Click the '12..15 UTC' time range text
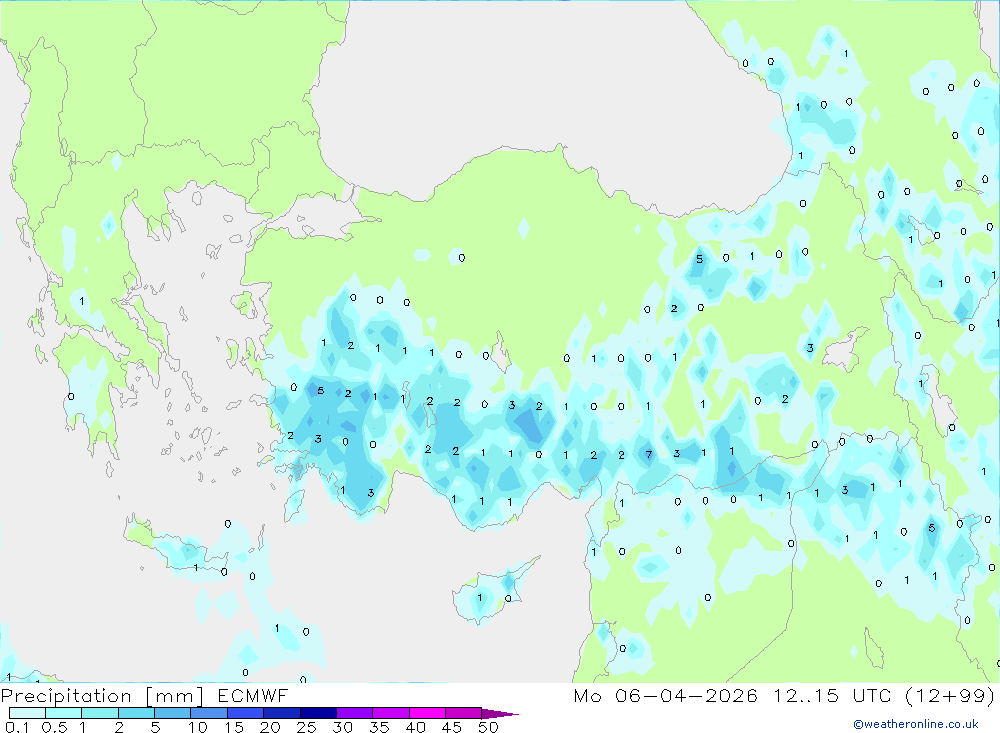Viewport: 1000px width, 733px height. pyautogui.click(x=832, y=695)
